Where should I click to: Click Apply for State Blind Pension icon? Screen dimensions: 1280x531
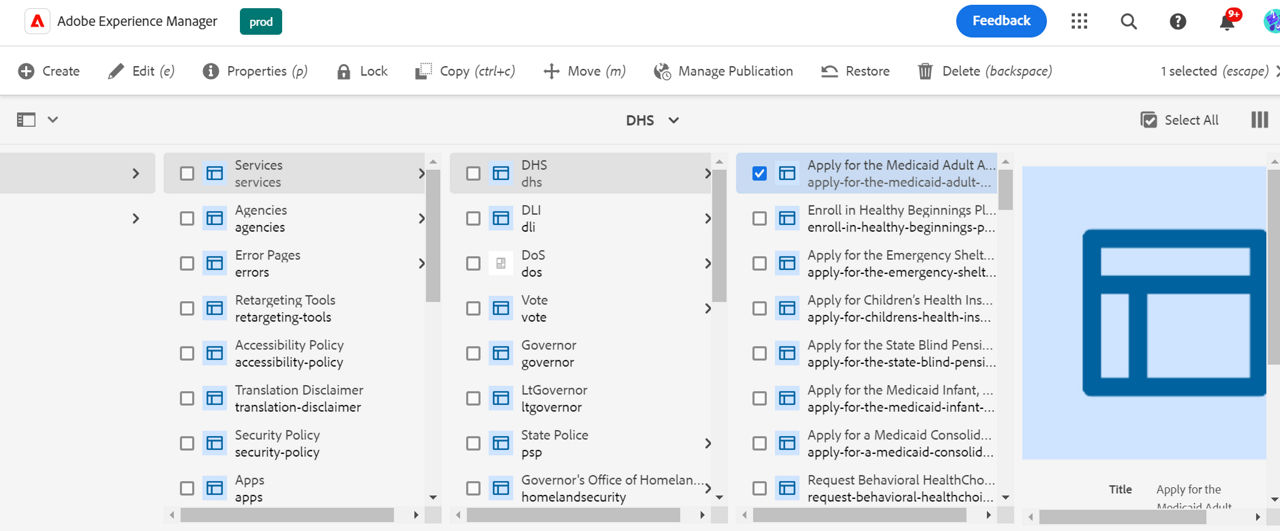coord(786,353)
